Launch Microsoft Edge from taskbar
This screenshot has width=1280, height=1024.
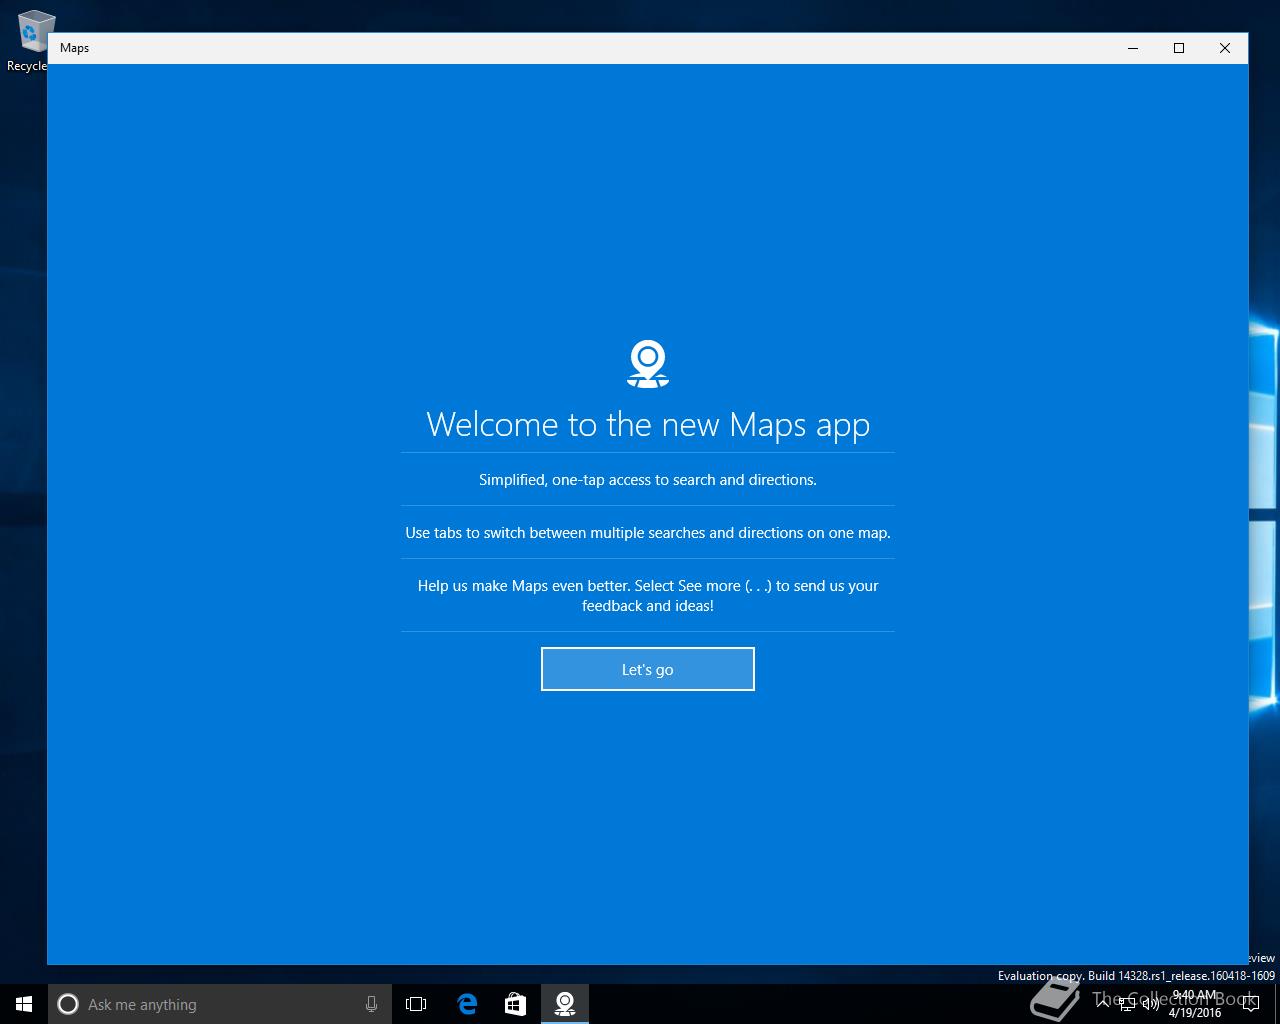click(466, 1004)
